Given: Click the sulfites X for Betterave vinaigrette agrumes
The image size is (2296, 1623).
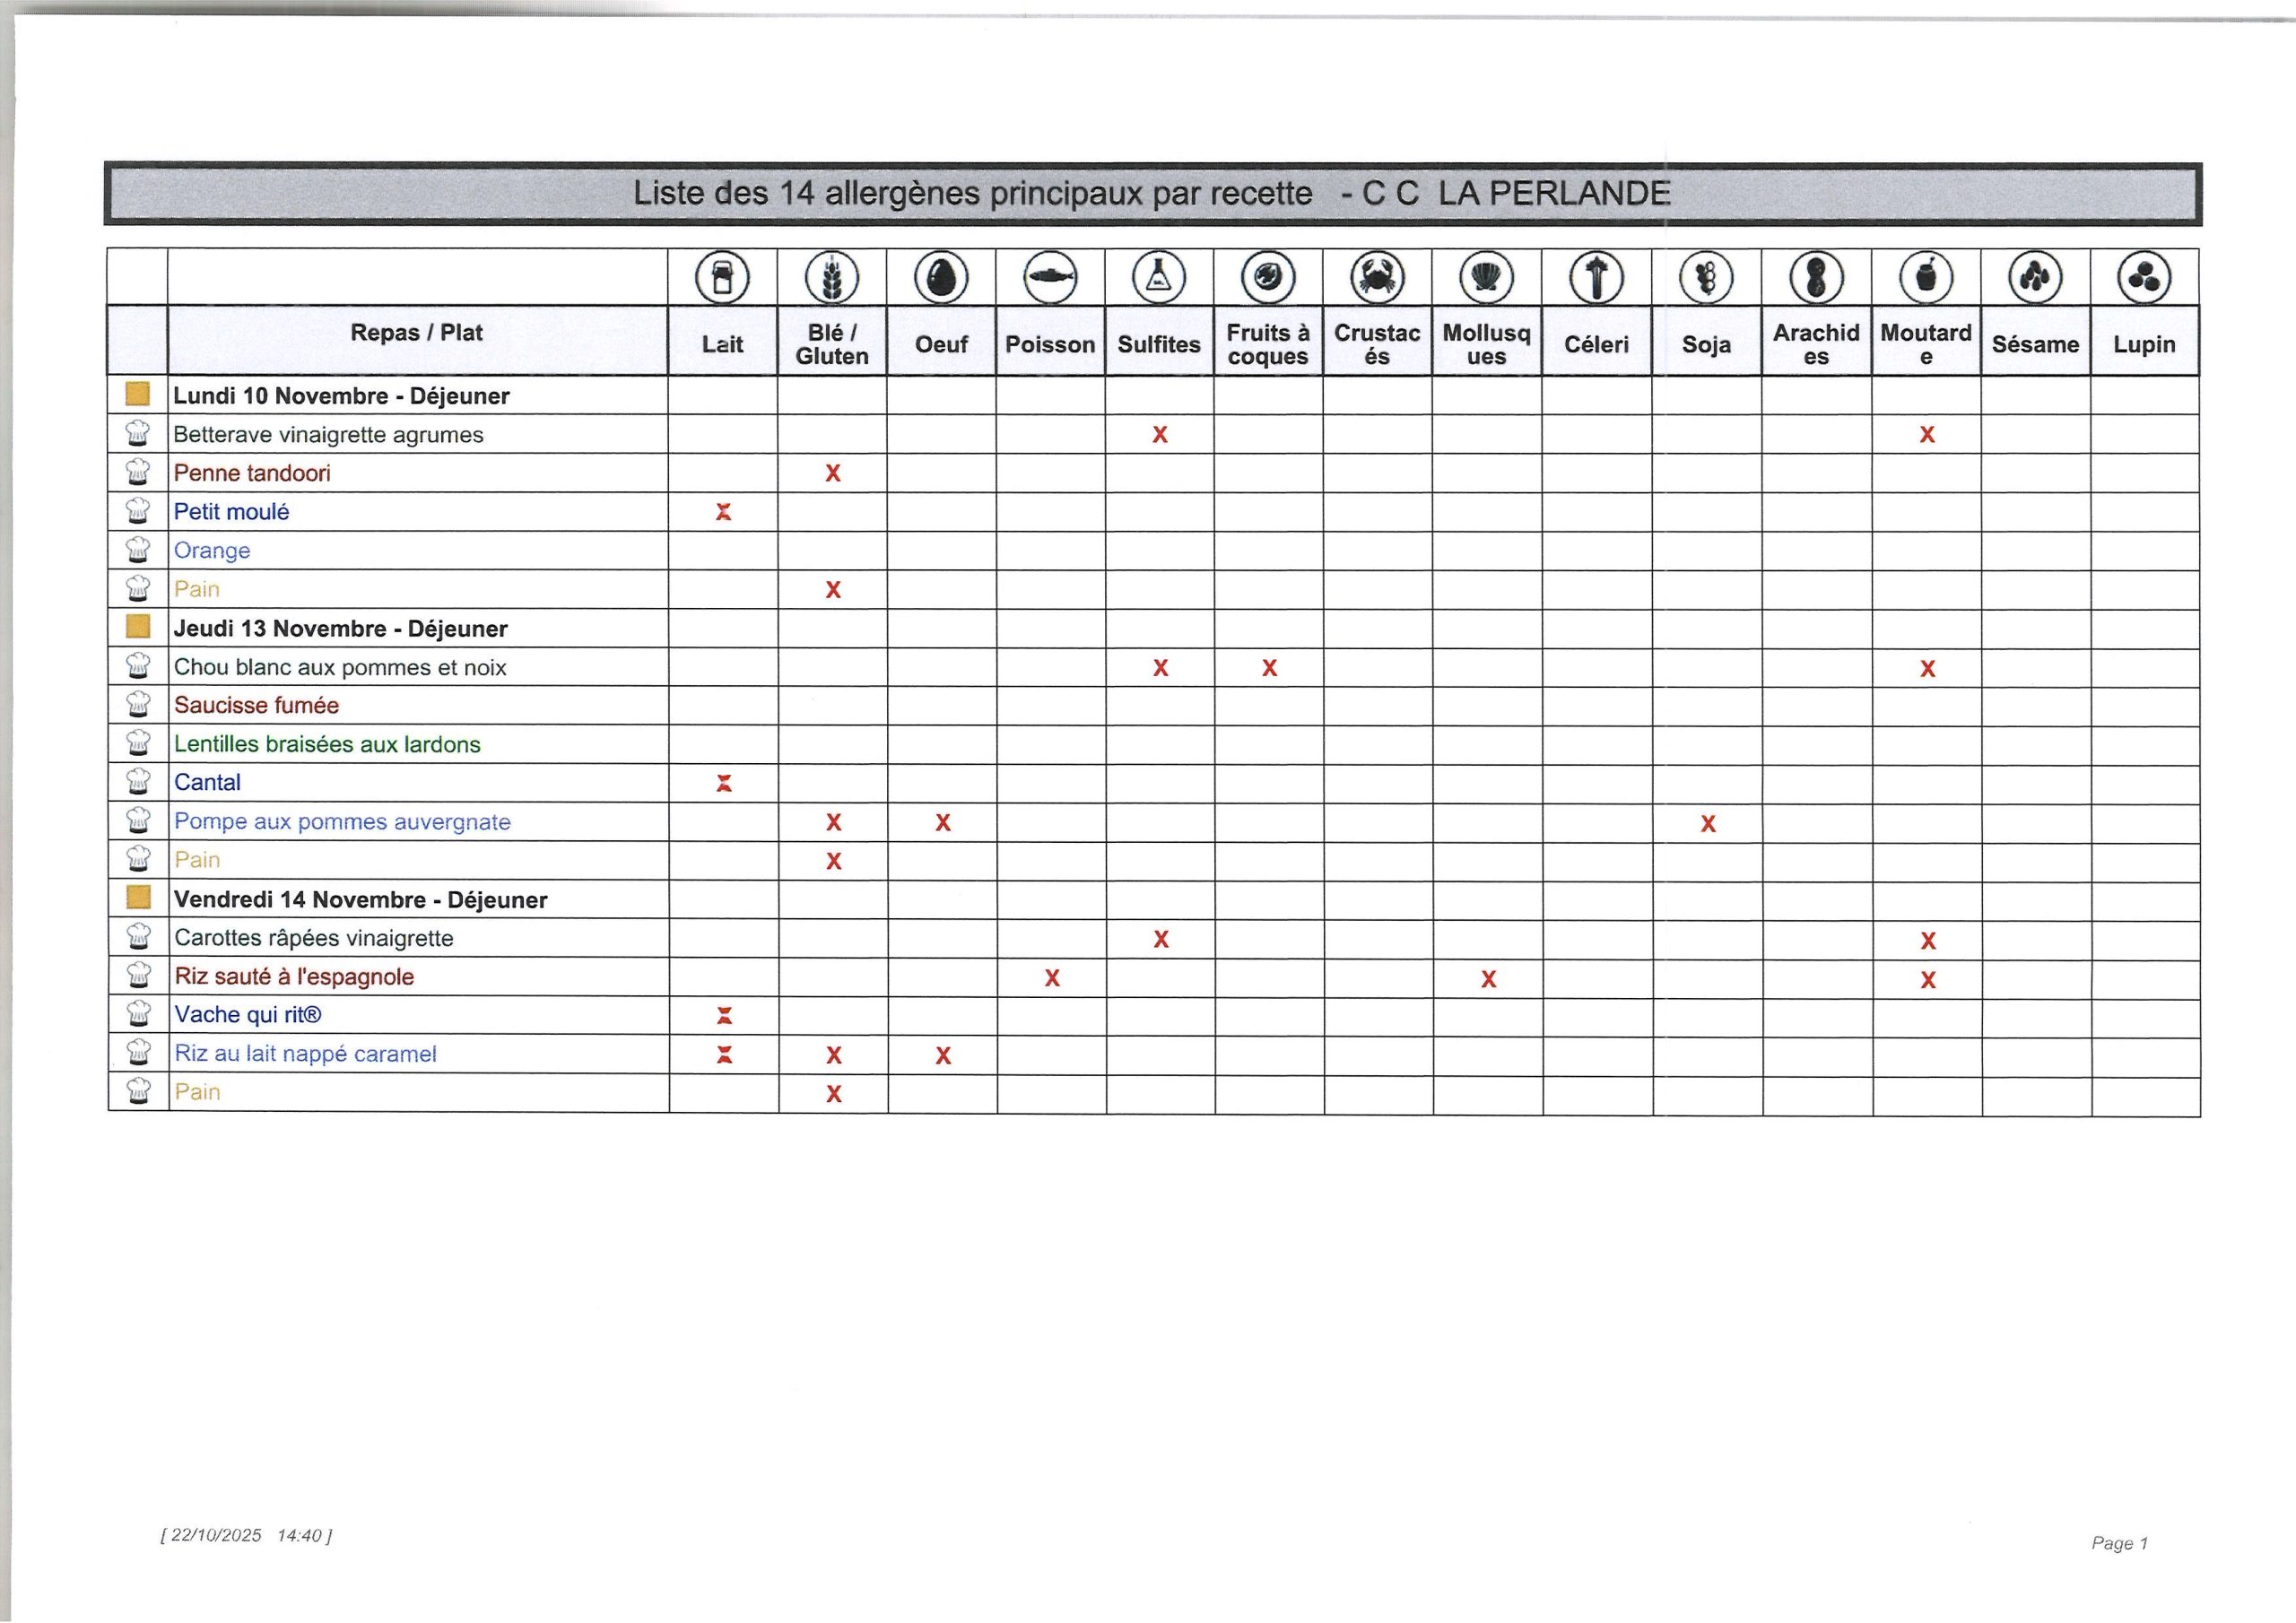Looking at the screenshot, I should point(1160,435).
